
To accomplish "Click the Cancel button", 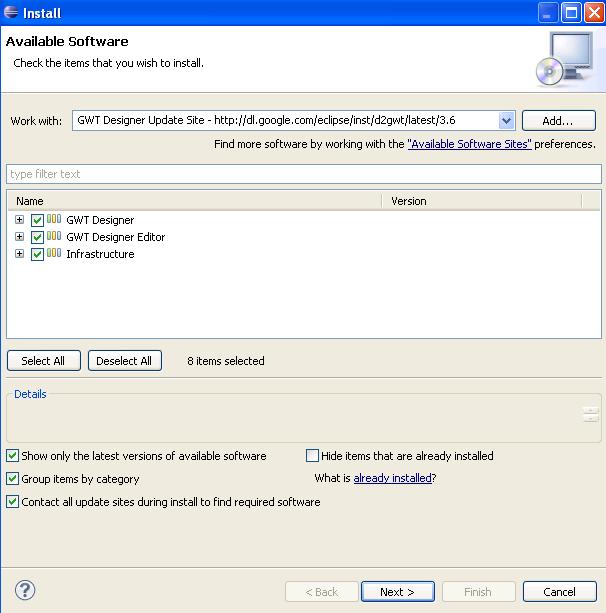I will (x=559, y=591).
